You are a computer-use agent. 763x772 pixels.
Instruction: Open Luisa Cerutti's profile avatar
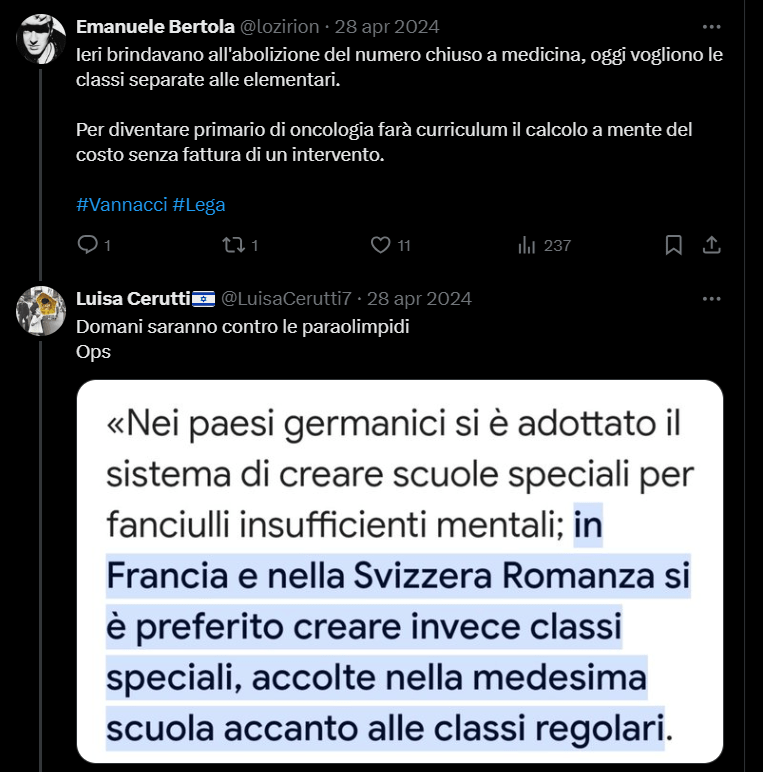click(x=41, y=311)
